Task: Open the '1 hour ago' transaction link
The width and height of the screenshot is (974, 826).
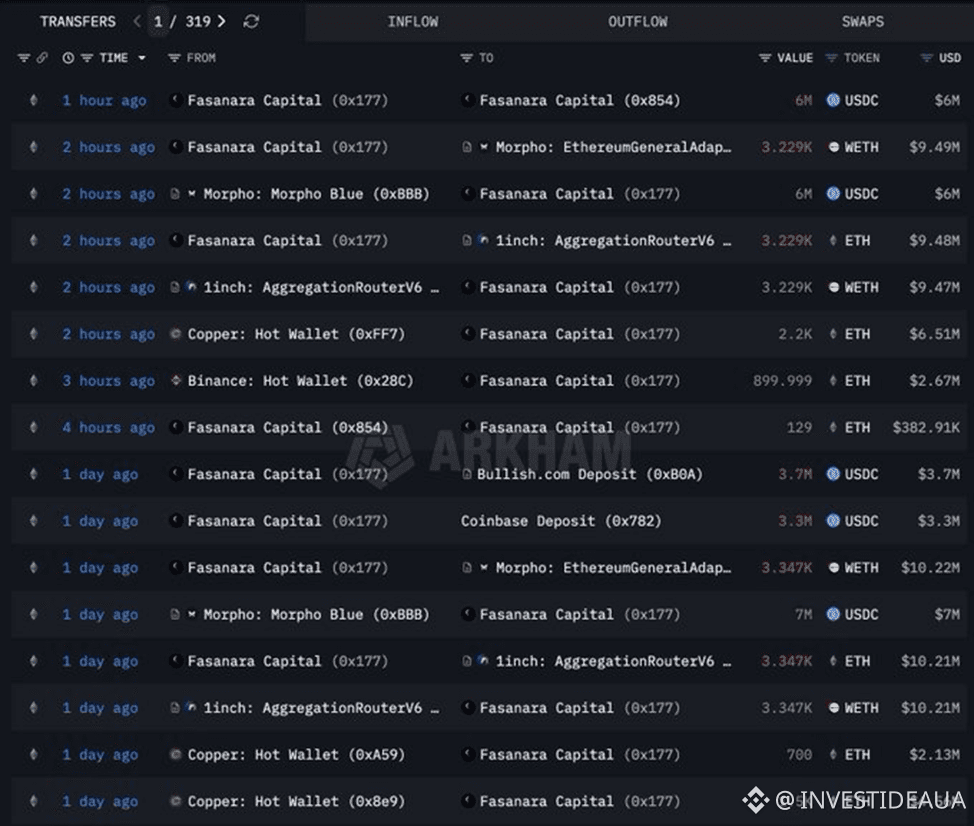Action: (x=104, y=101)
